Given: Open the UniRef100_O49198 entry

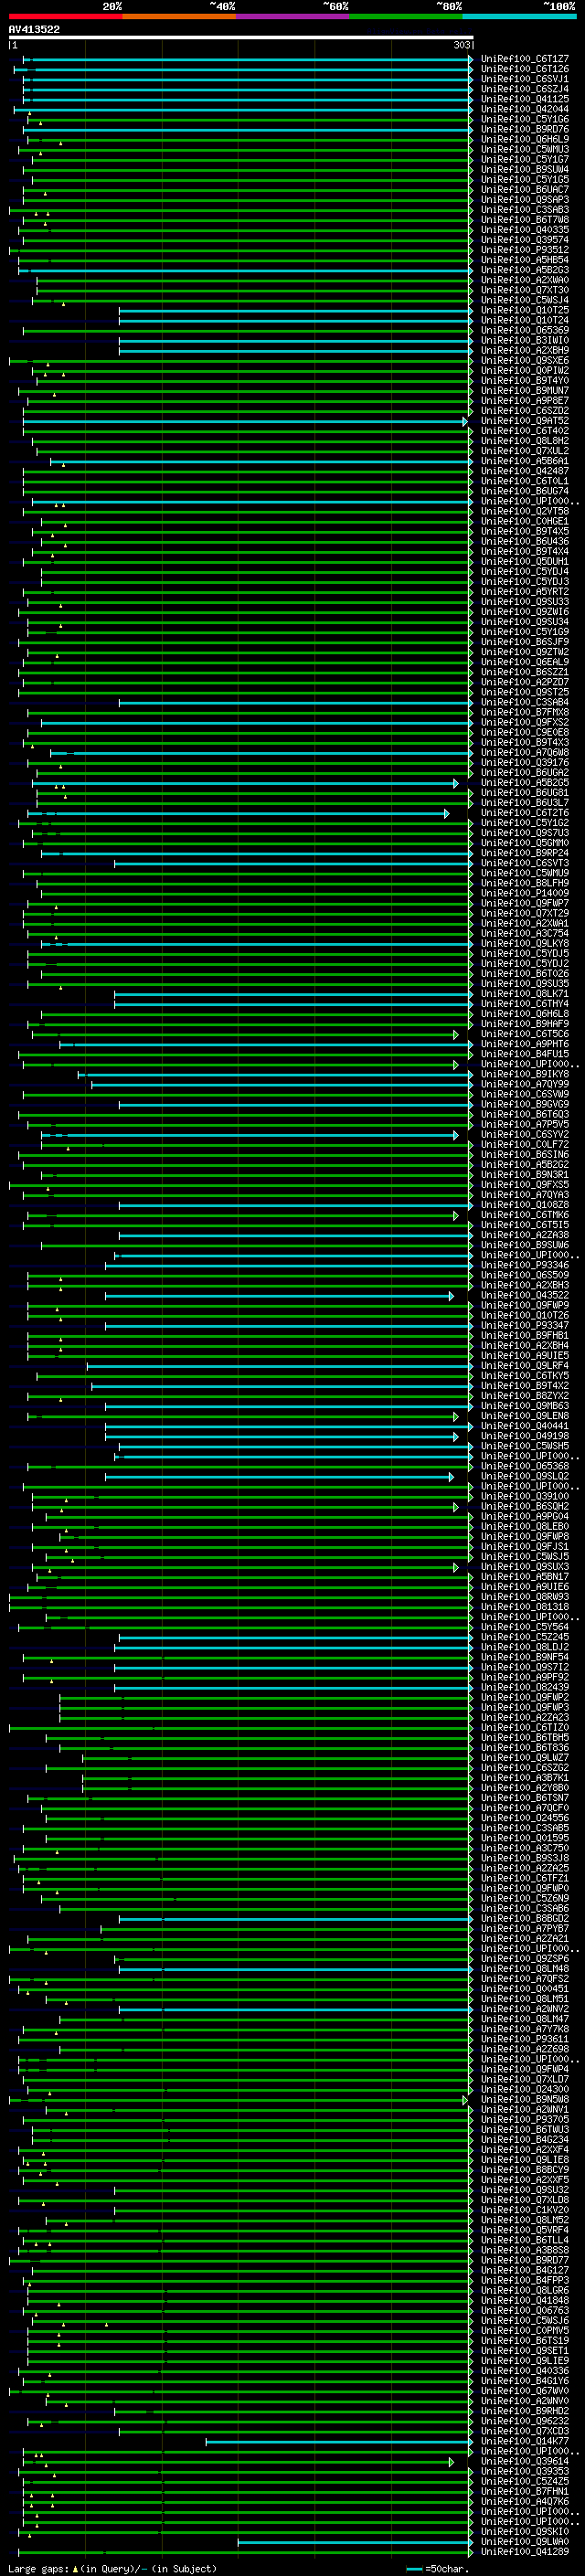Looking at the screenshot, I should click(x=525, y=1437).
